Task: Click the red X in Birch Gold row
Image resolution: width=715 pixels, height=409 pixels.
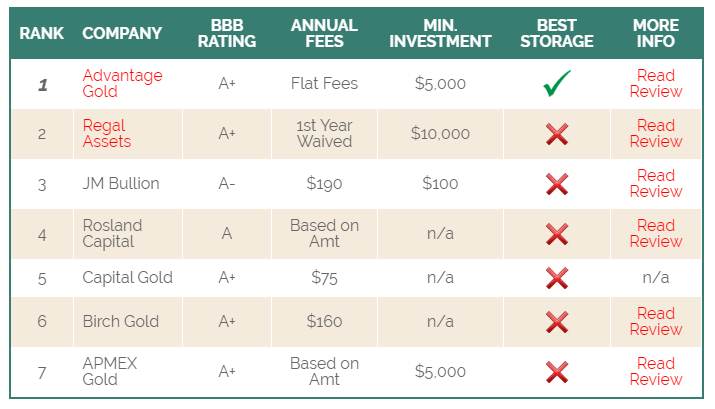Action: [557, 322]
